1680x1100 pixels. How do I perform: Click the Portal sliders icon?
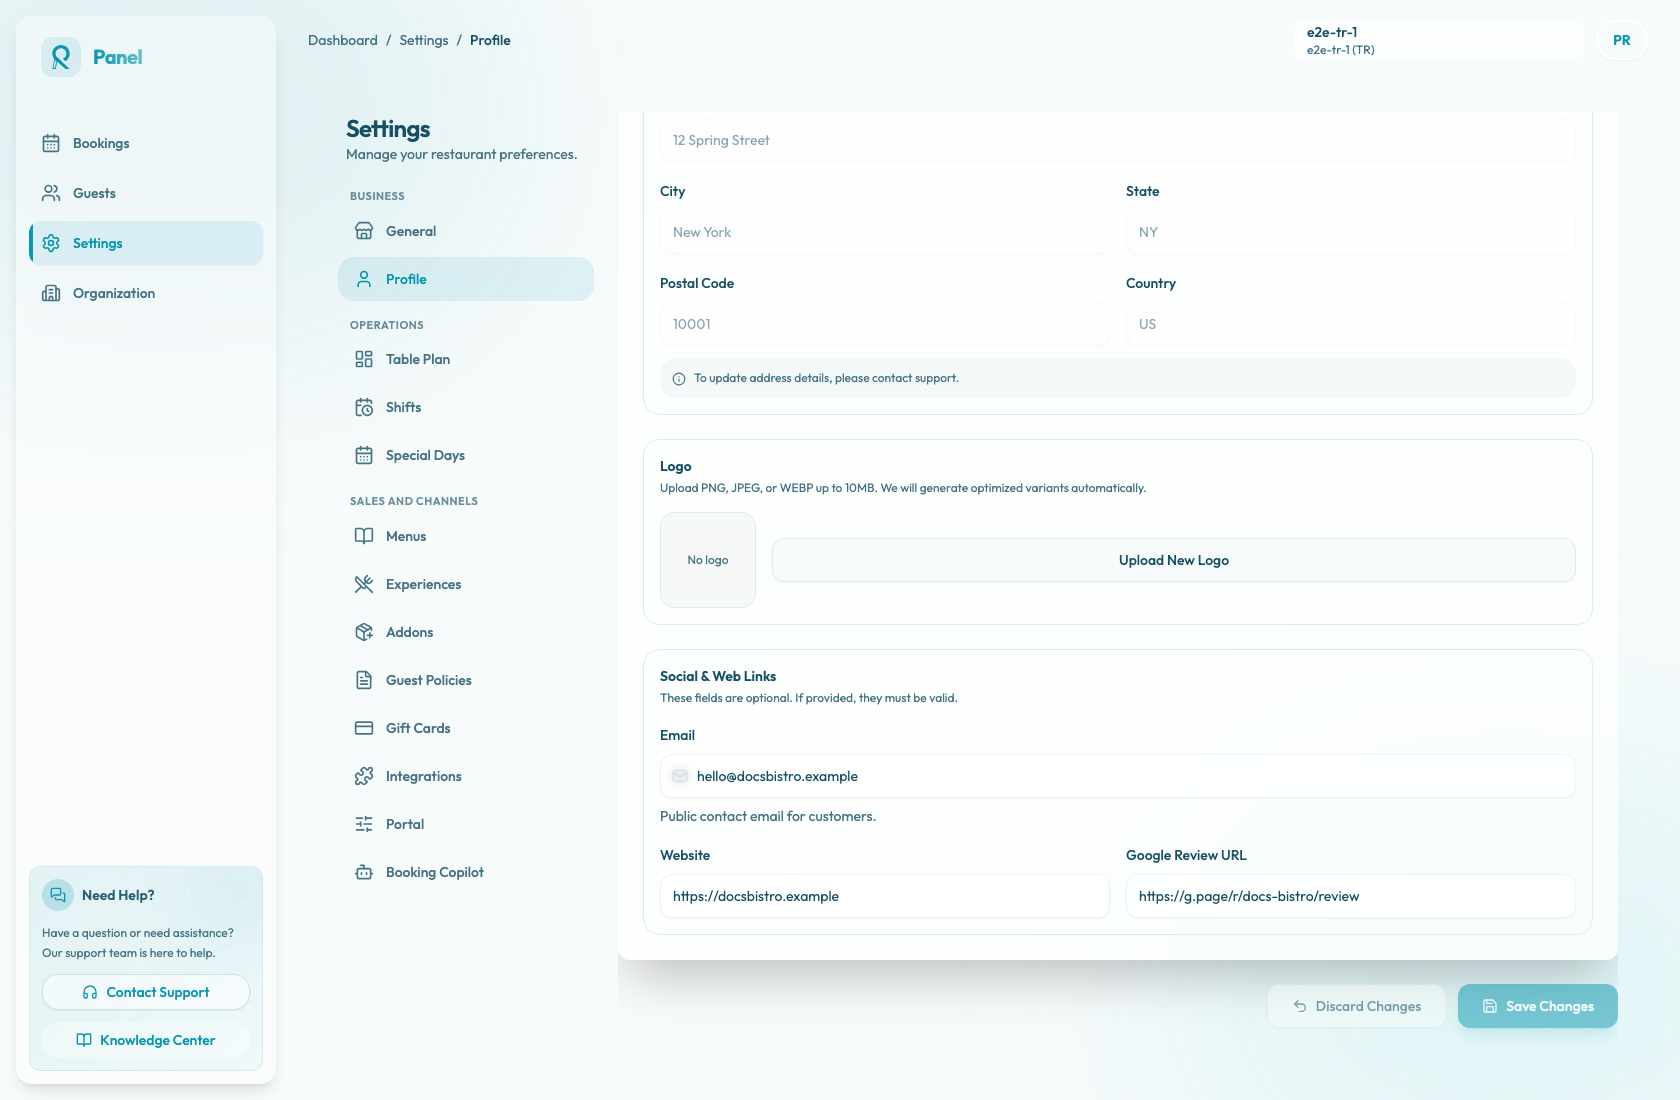[364, 824]
